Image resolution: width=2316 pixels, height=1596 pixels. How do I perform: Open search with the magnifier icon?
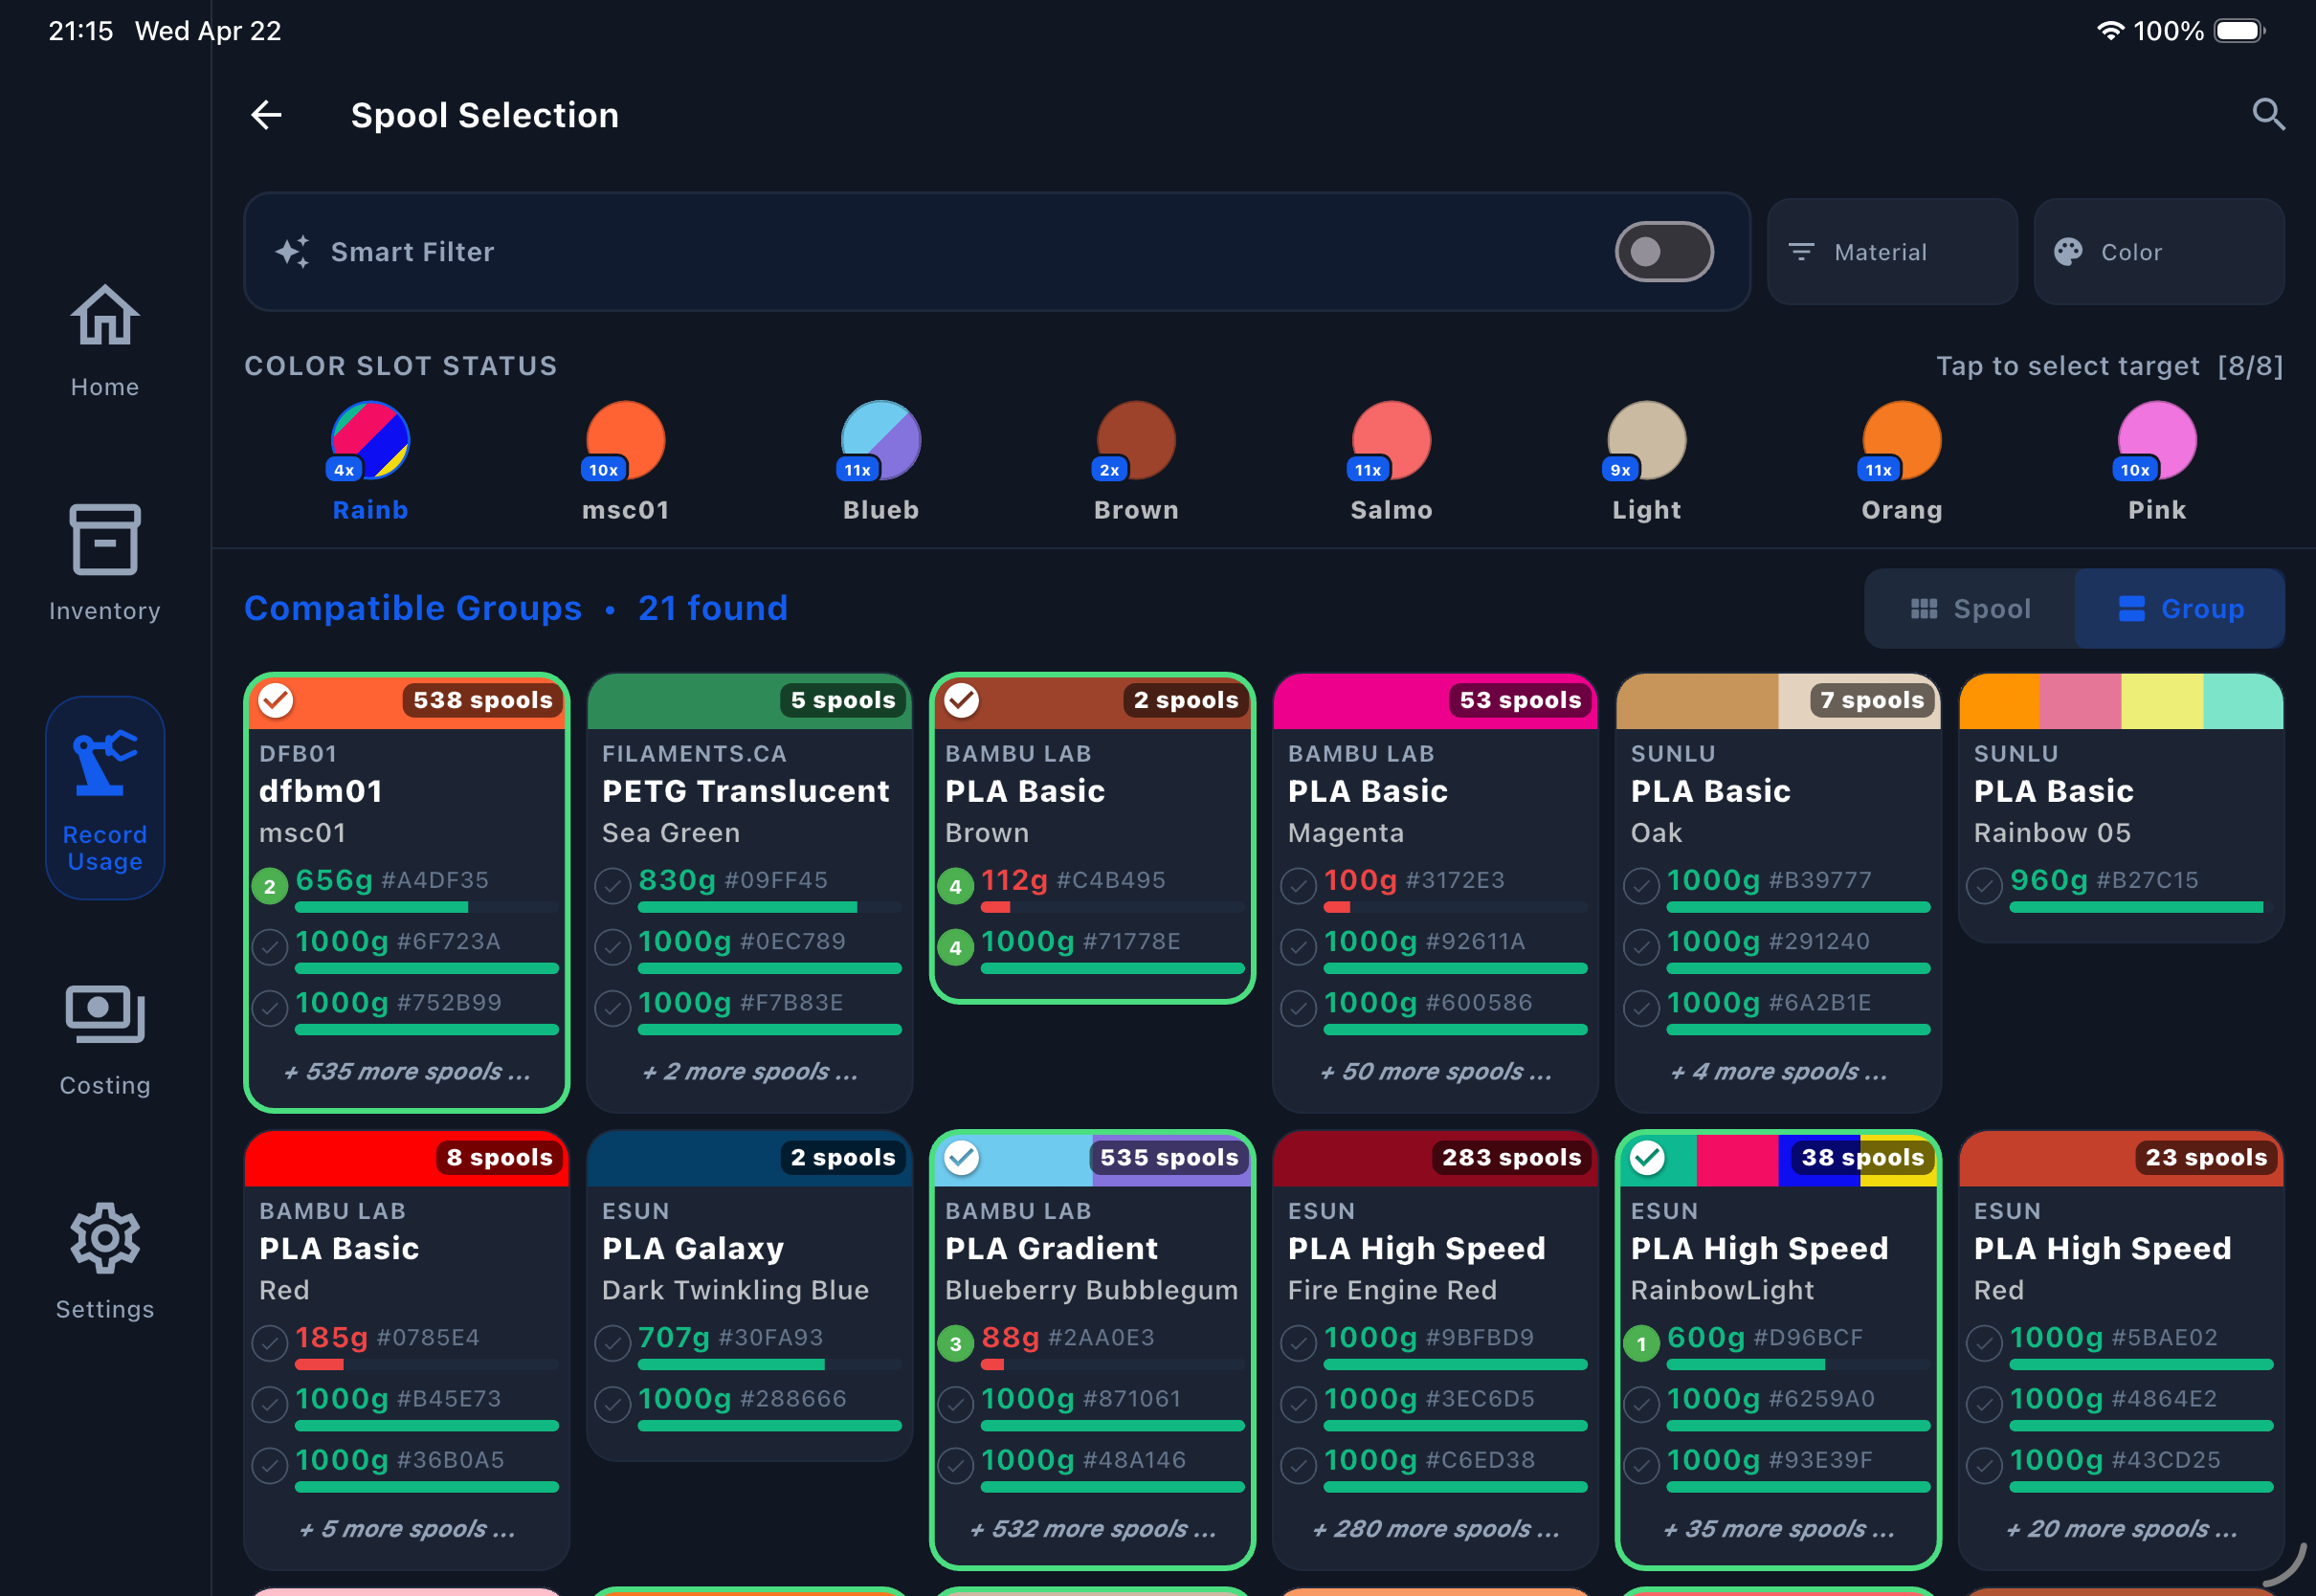click(x=2267, y=115)
